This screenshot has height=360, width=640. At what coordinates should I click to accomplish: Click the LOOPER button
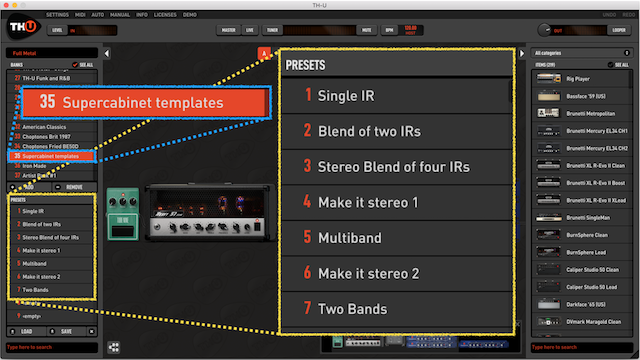click(x=619, y=30)
